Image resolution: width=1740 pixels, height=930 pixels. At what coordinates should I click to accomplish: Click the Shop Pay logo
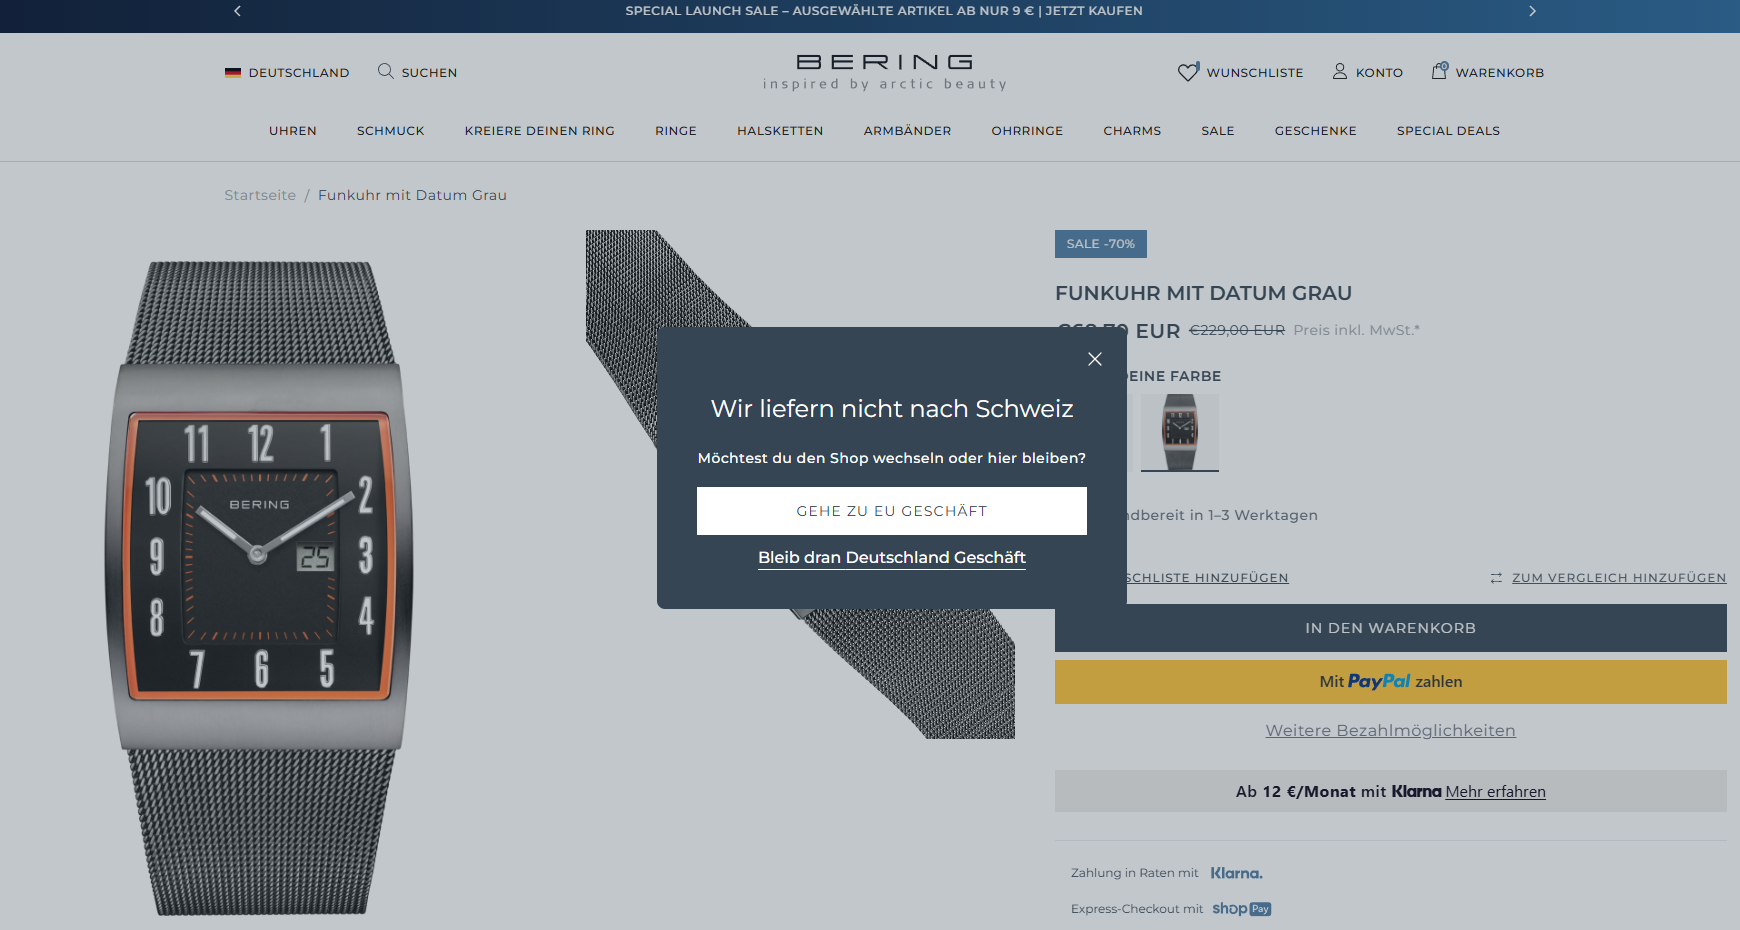(x=1242, y=909)
